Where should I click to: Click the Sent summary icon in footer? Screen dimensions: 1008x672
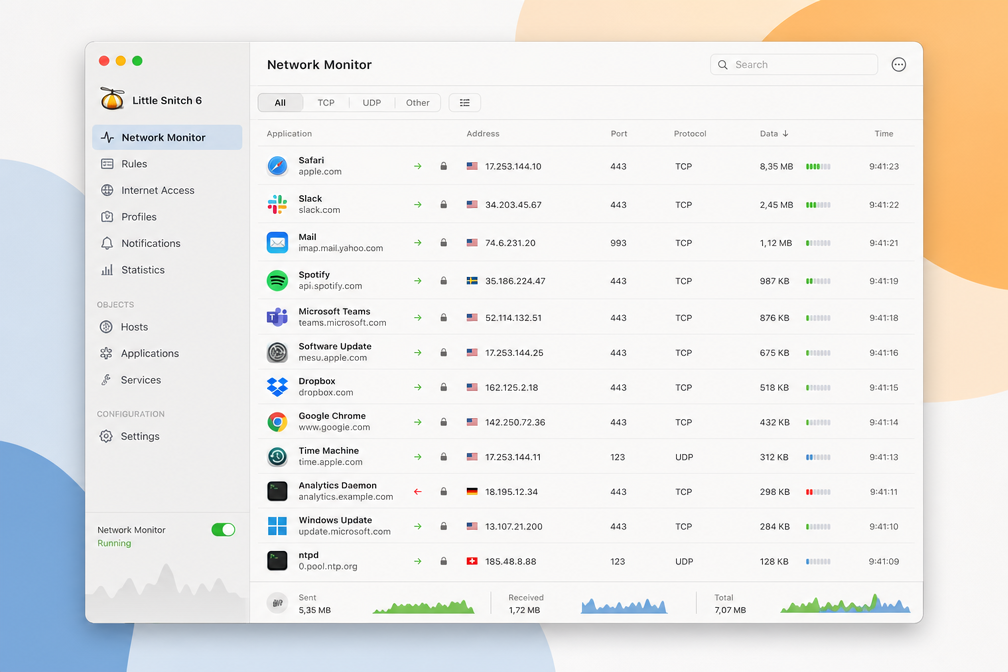tap(277, 603)
